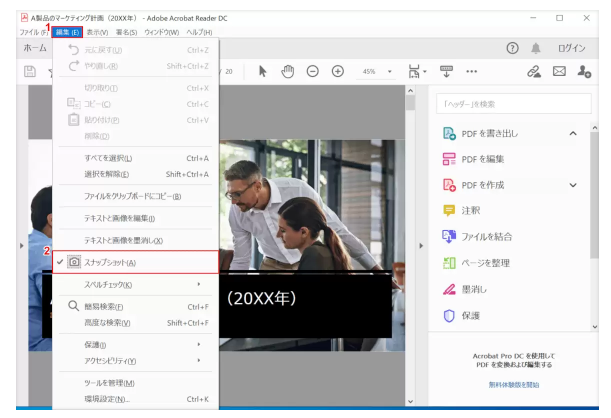Select the arrow selection tool in toolbar
Viewport: 611px width, 418px height.
[x=261, y=72]
